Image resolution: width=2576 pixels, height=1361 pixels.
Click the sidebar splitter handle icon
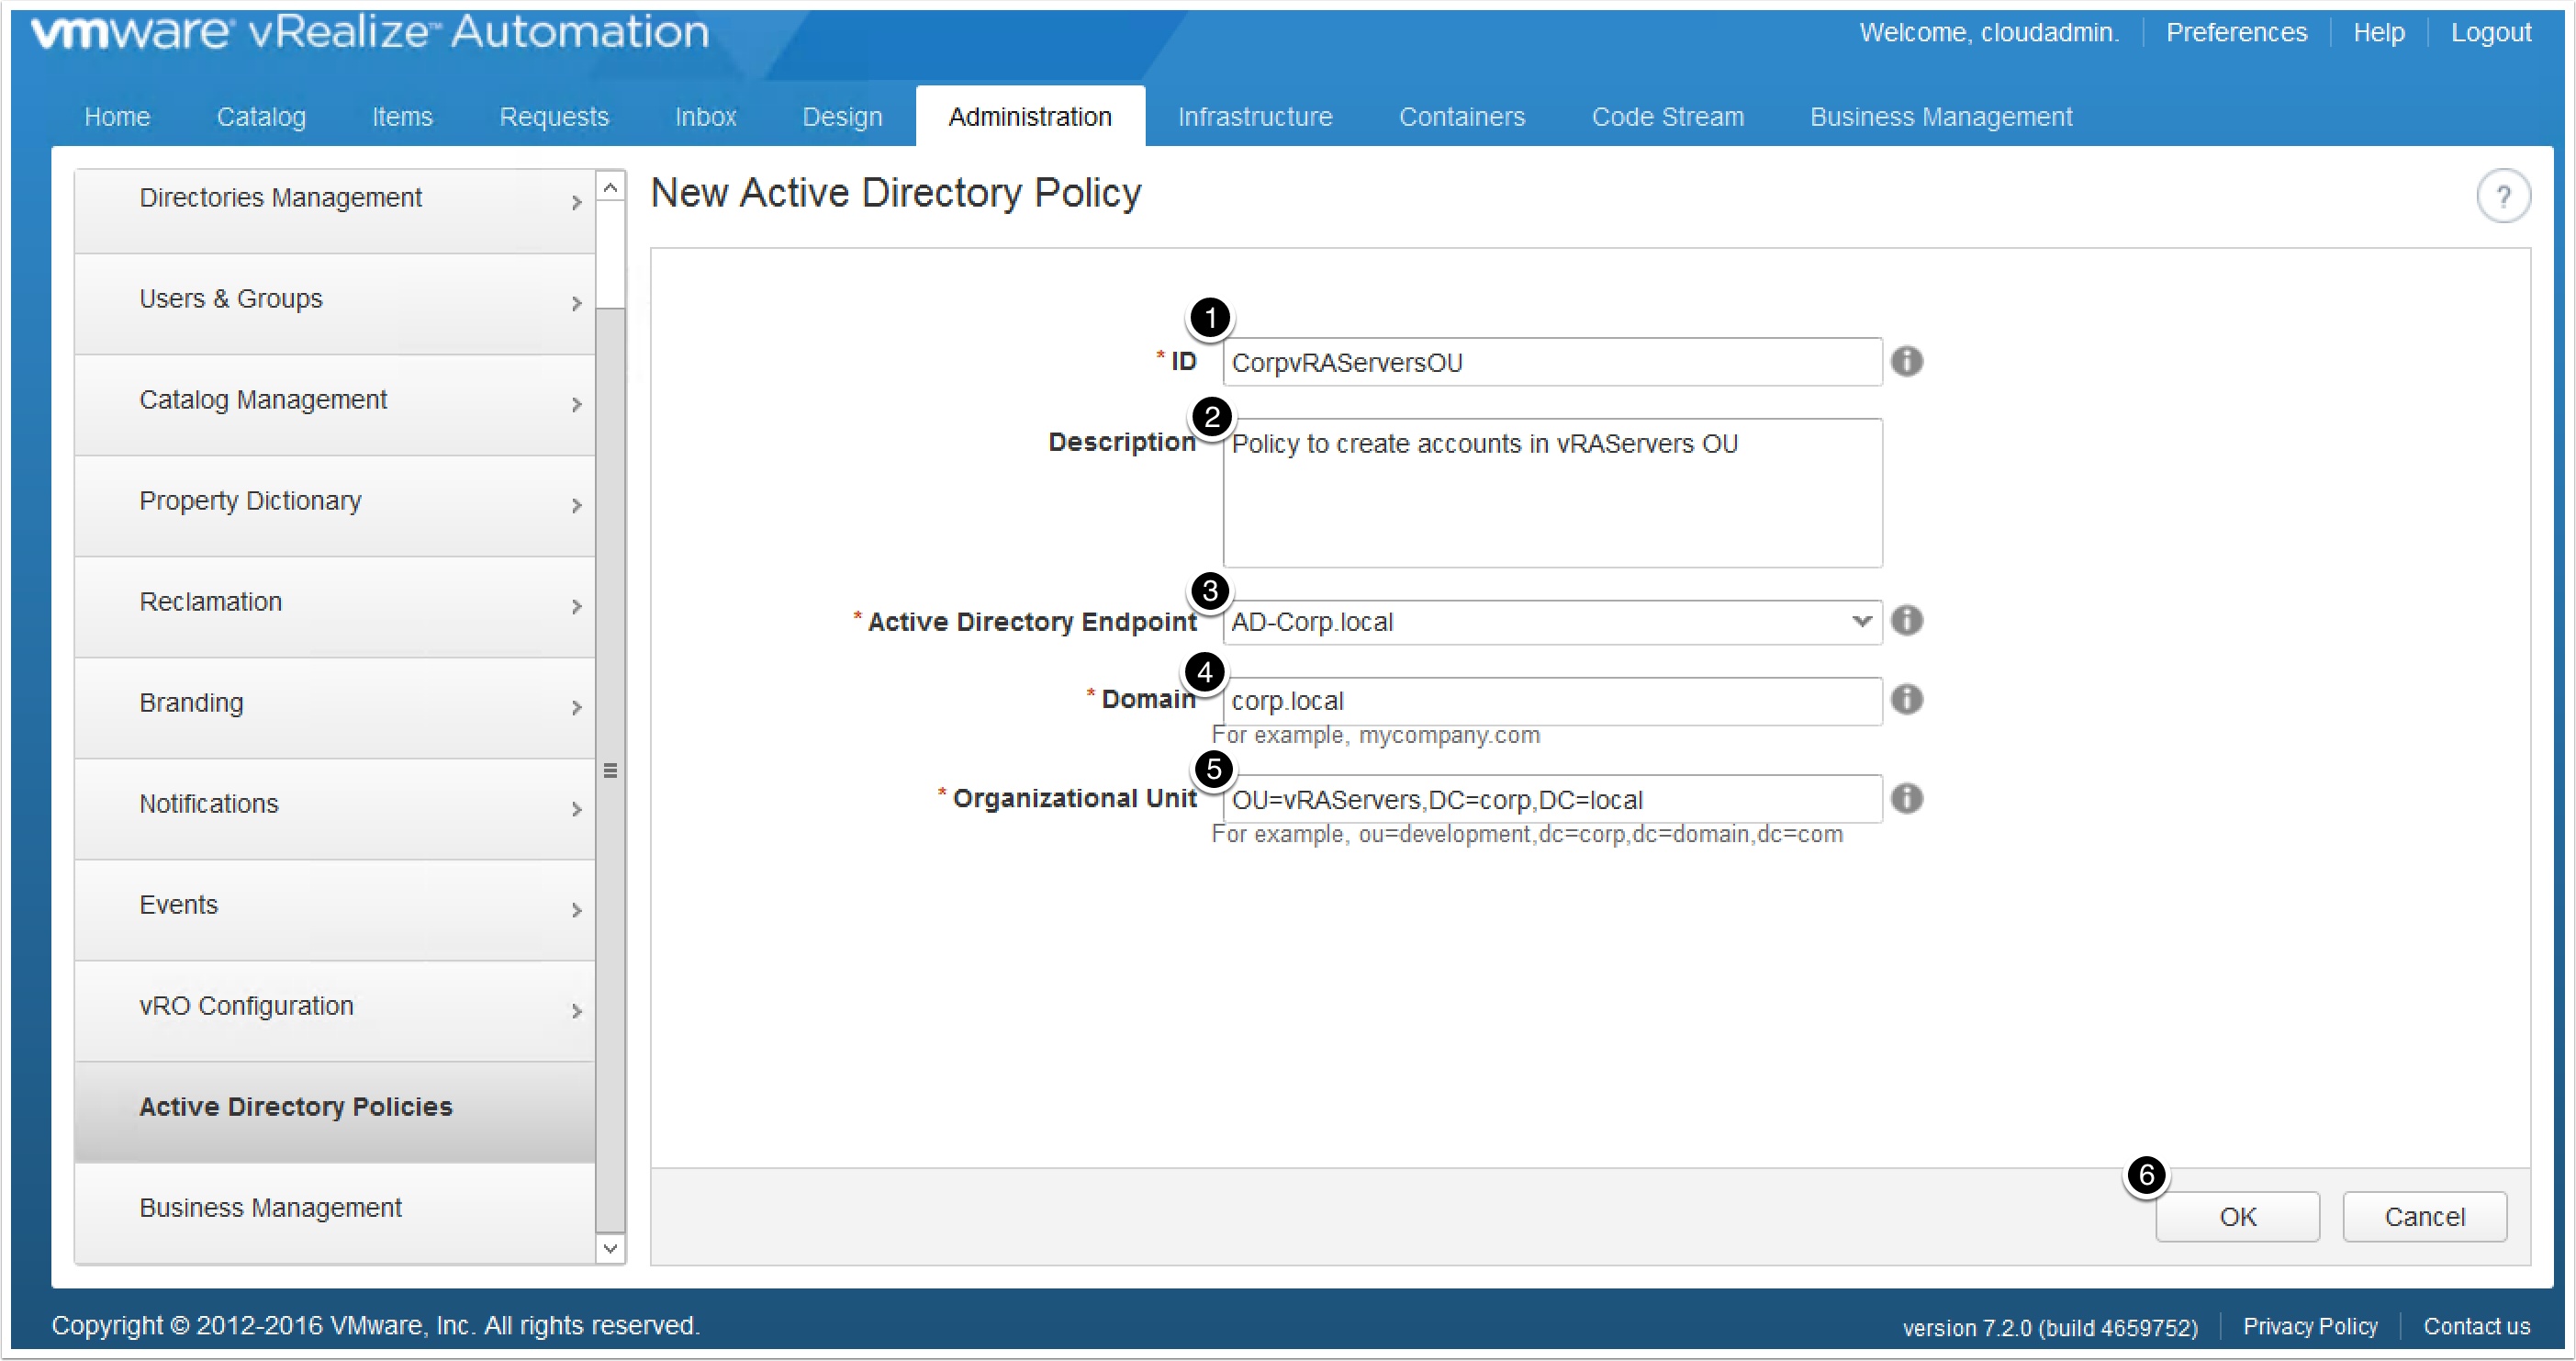610,771
